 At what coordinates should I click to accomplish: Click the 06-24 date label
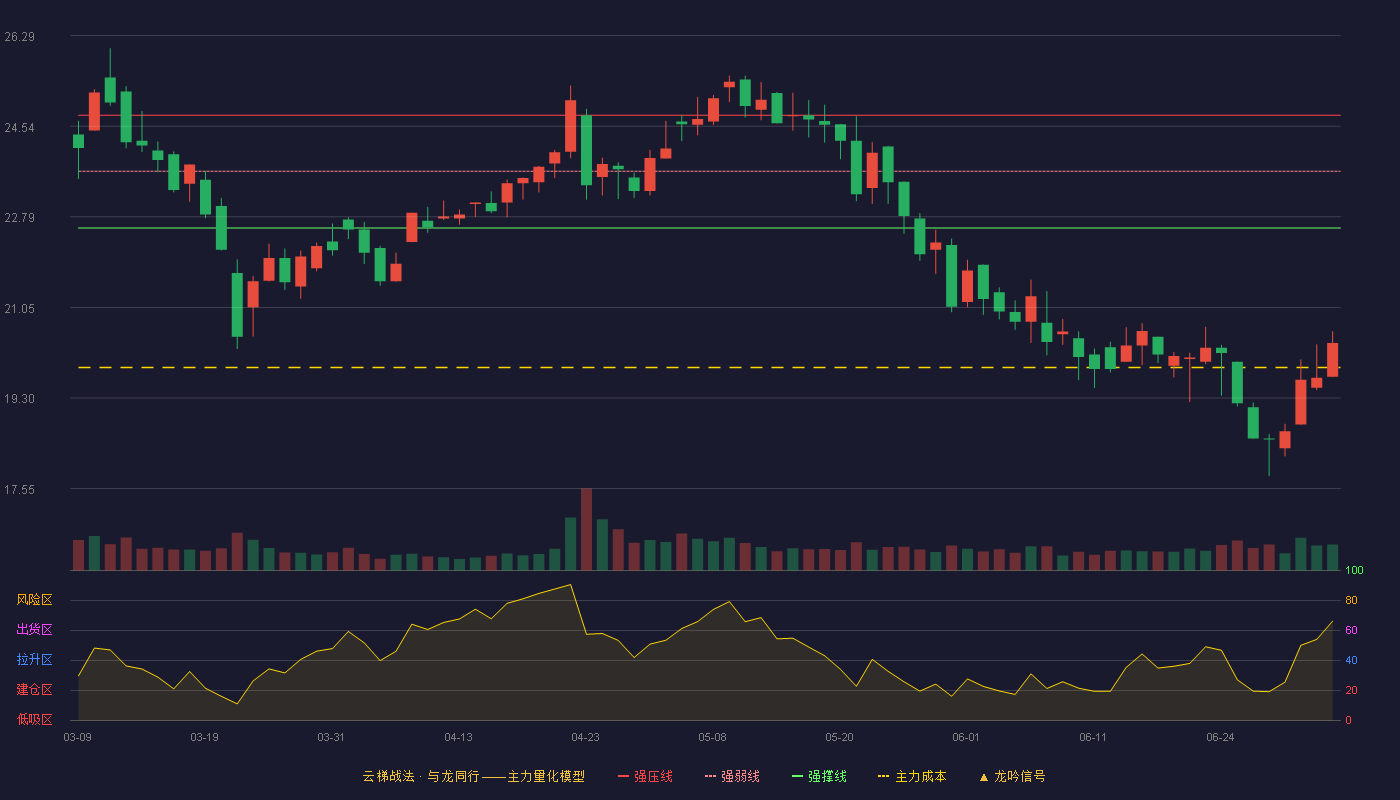tap(1220, 737)
